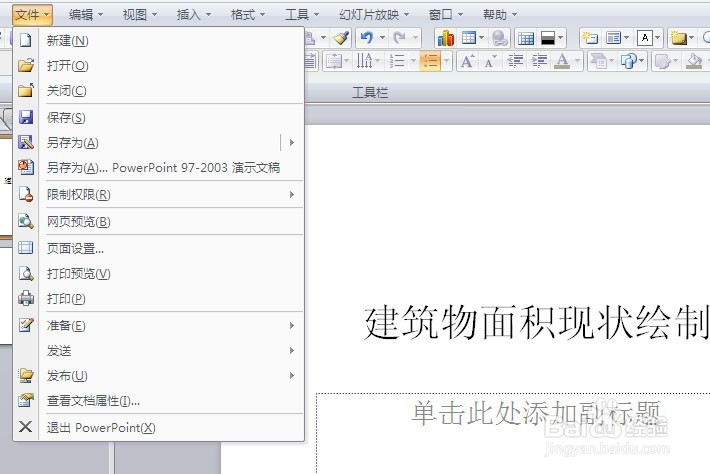The height and width of the screenshot is (474, 710).
Task: Click the Restrict Permission (限制权限) icon
Action: (x=26, y=194)
